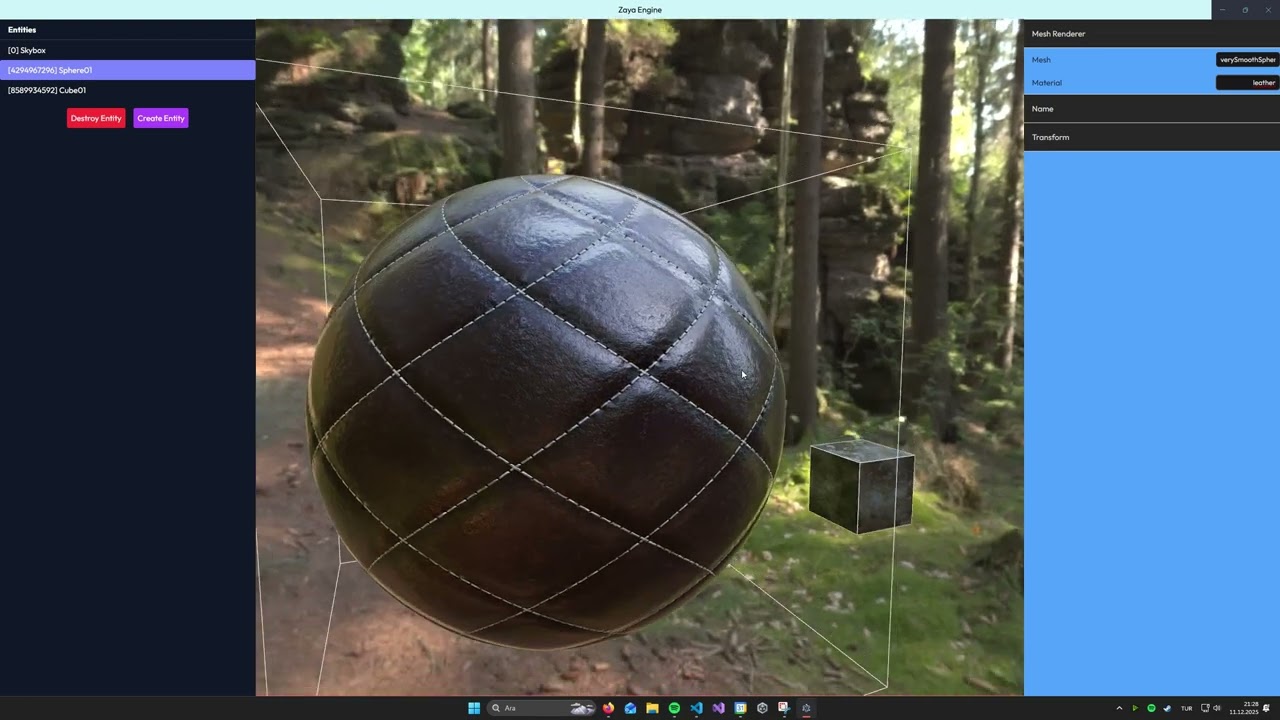This screenshot has width=1280, height=720.
Task: Open the clock showing 21:28
Action: (x=1244, y=708)
